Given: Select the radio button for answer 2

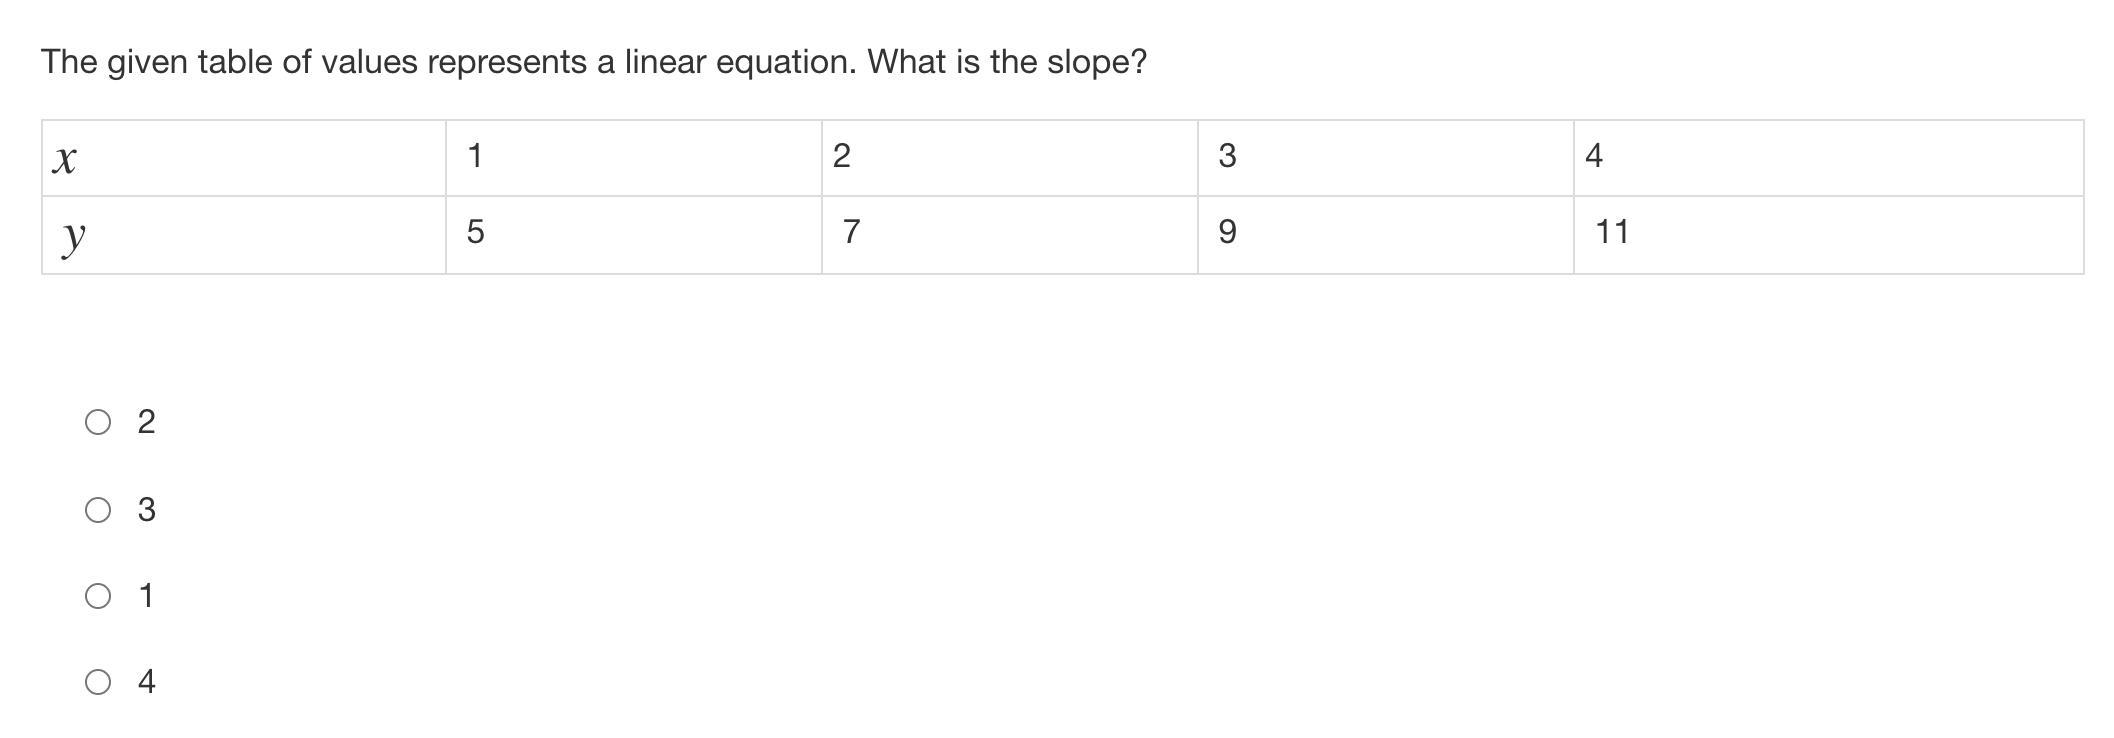Looking at the screenshot, I should click(x=98, y=422).
